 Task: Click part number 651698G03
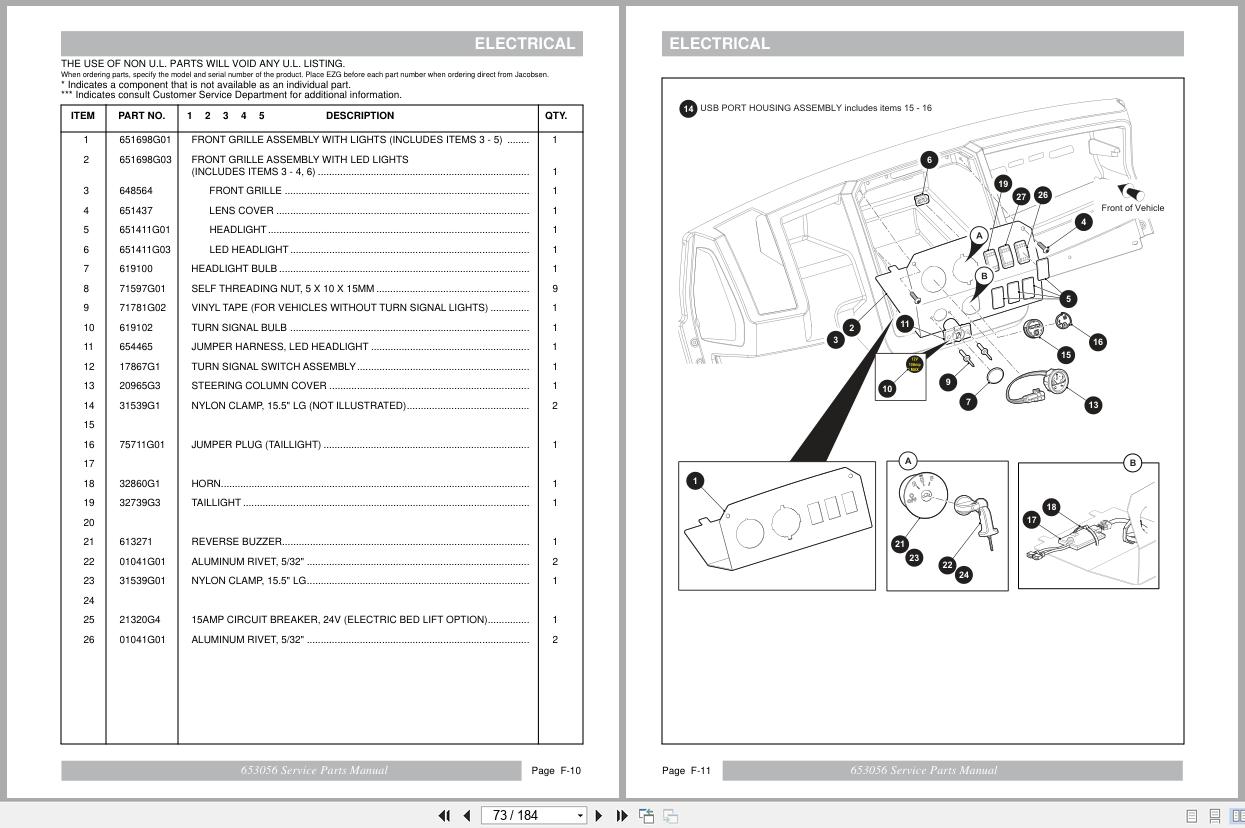tap(145, 160)
